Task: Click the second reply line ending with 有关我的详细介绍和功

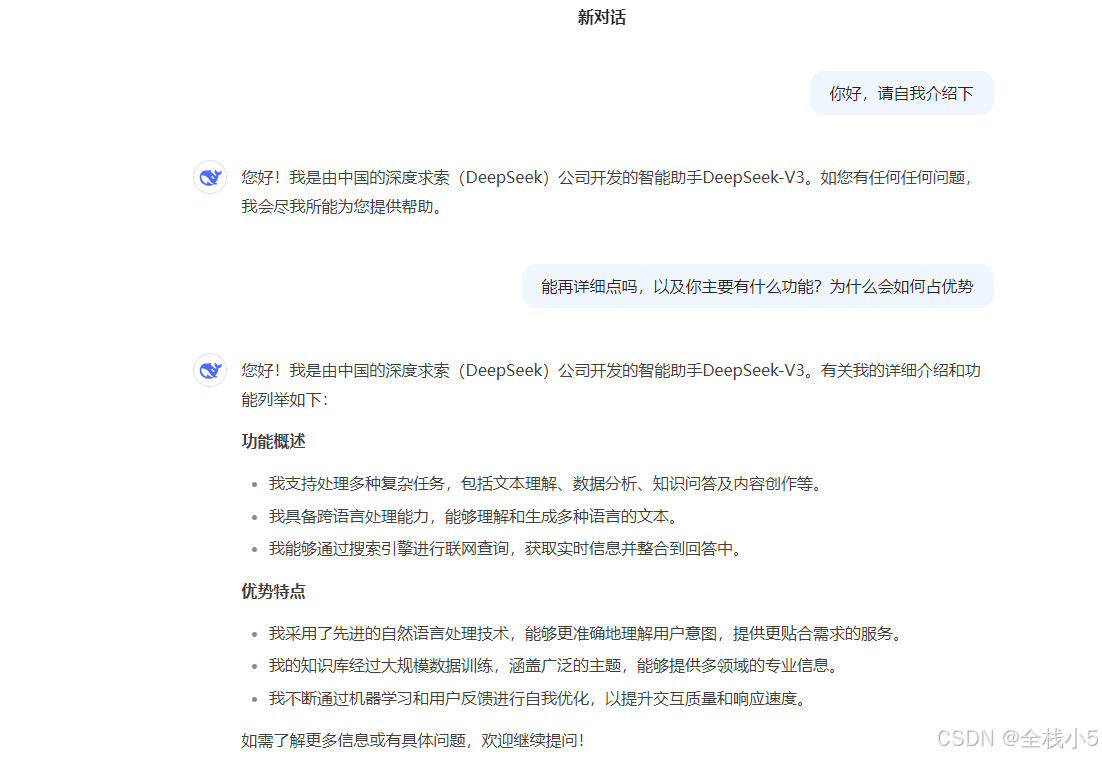Action: click(611, 370)
